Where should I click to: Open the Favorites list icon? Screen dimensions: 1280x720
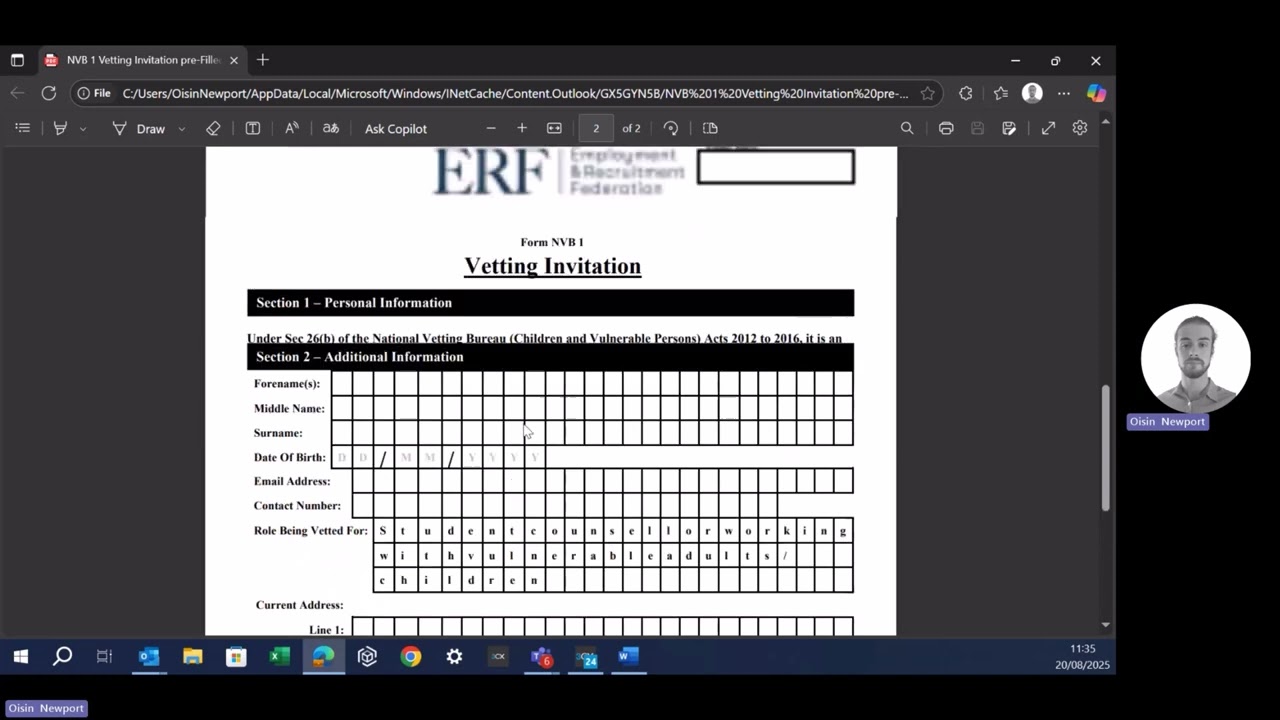1001,93
